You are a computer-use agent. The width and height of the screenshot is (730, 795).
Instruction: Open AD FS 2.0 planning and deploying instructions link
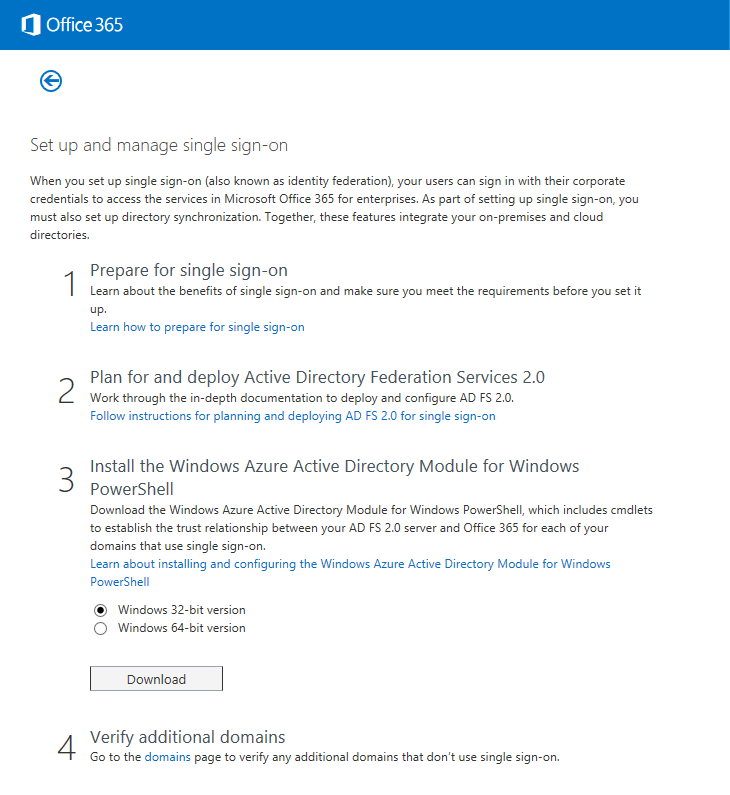(293, 416)
